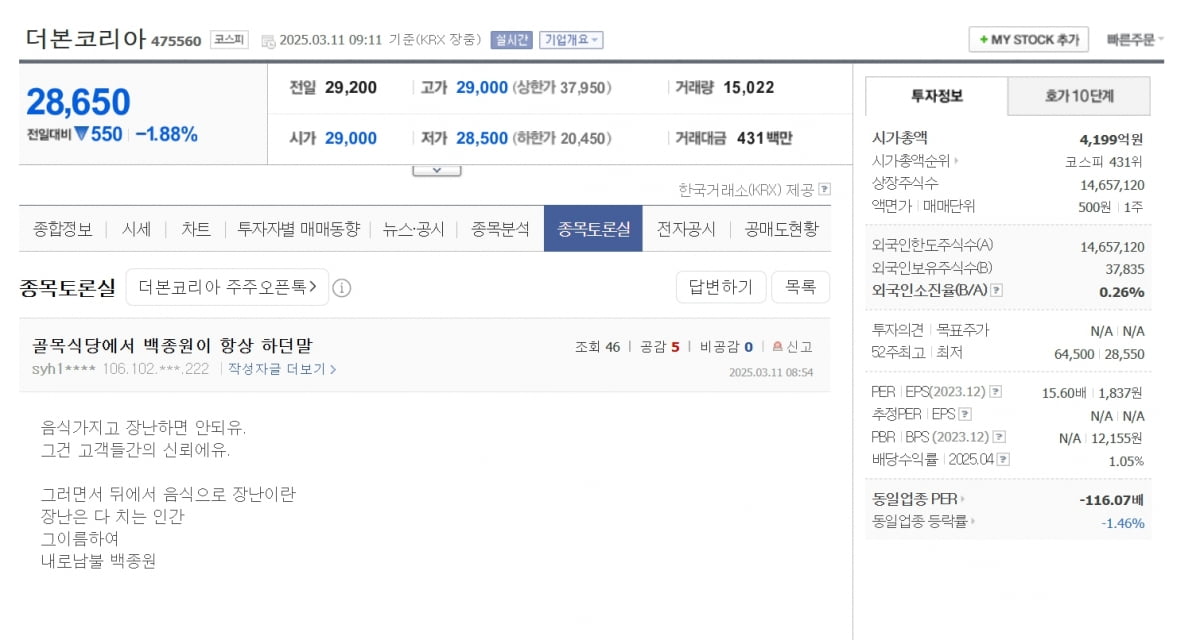Switch to the 차트 tab

coord(196,229)
